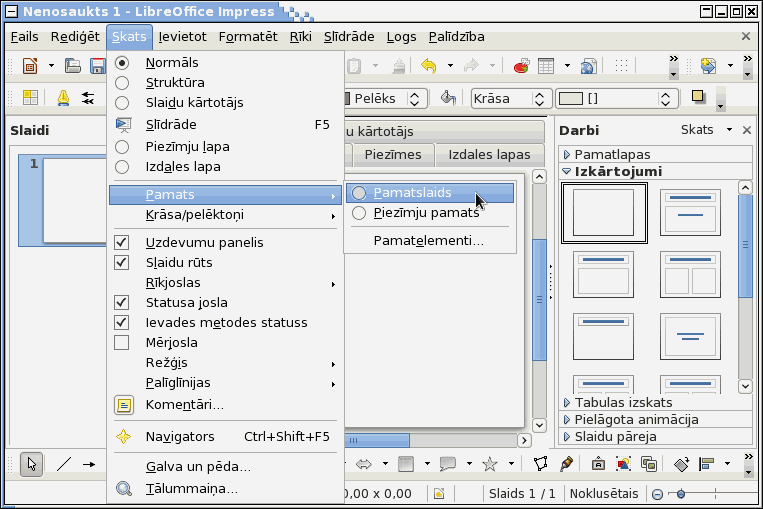
Task: Choose Izdales lapa view option
Action: tap(122, 167)
